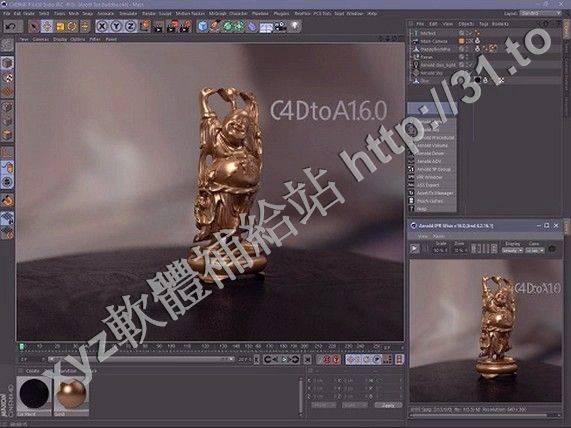The image size is (571, 428).
Task: Select the Scale tool
Action: (60, 27)
